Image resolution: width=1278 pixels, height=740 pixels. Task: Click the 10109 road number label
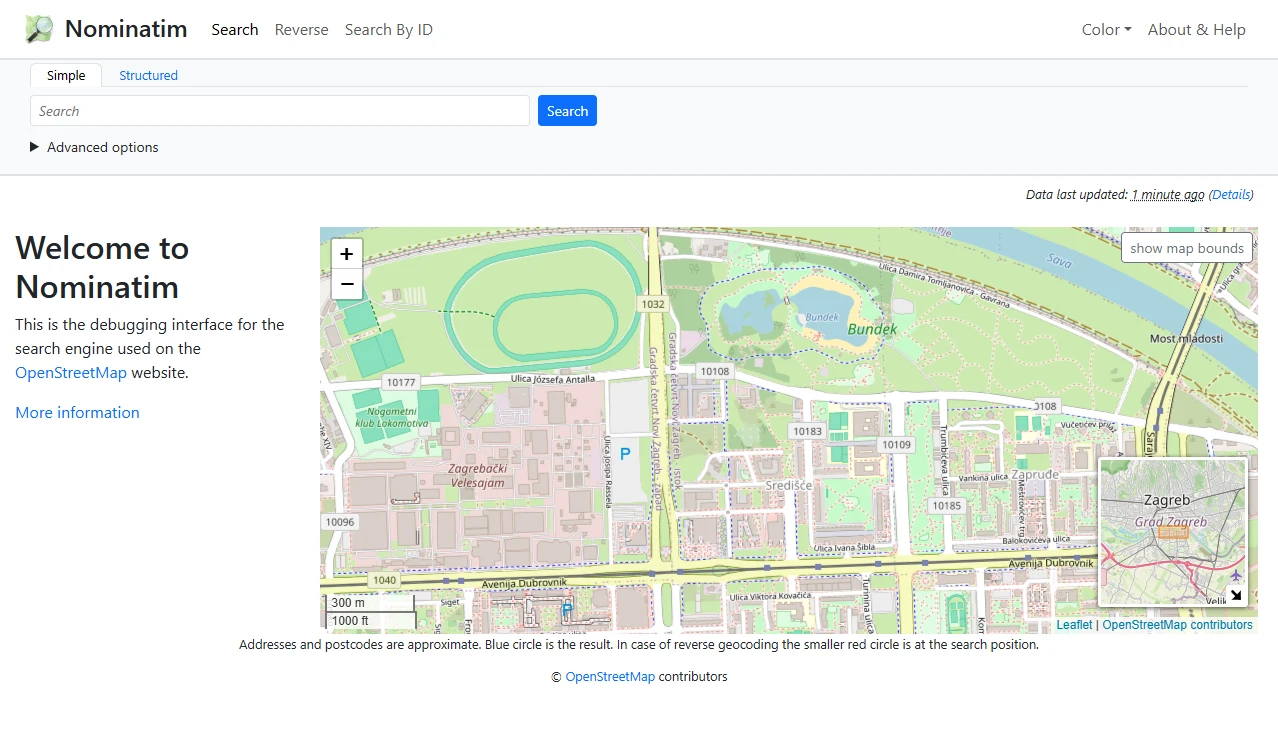pos(896,445)
